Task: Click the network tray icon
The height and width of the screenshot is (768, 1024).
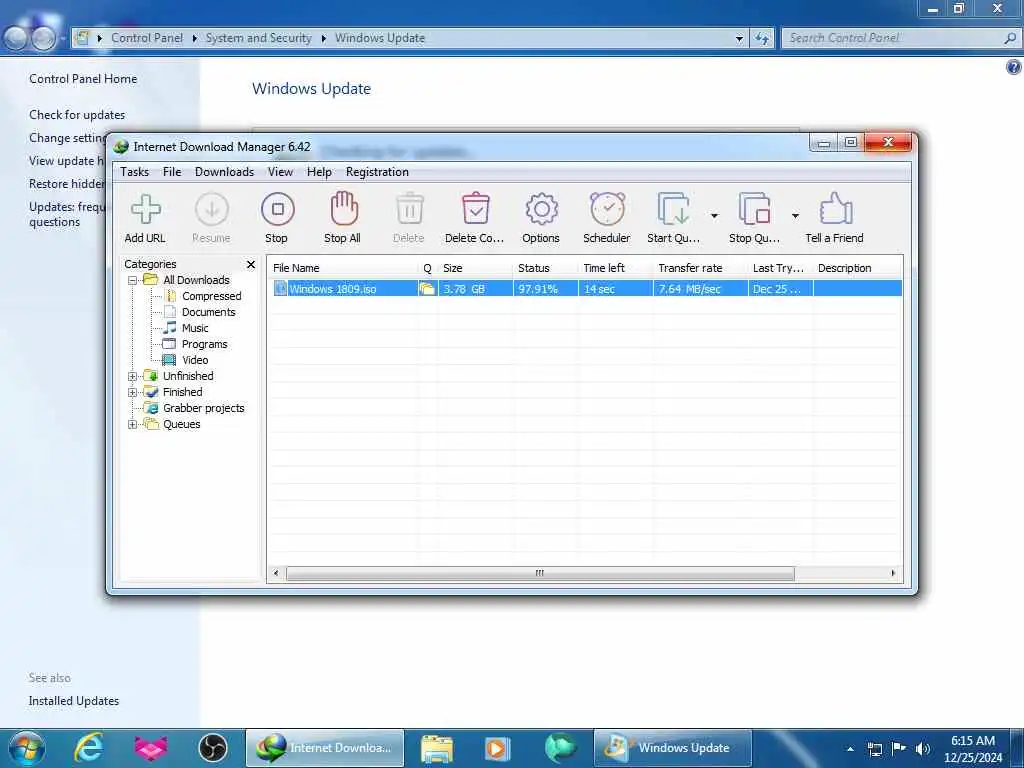Action: (x=874, y=748)
